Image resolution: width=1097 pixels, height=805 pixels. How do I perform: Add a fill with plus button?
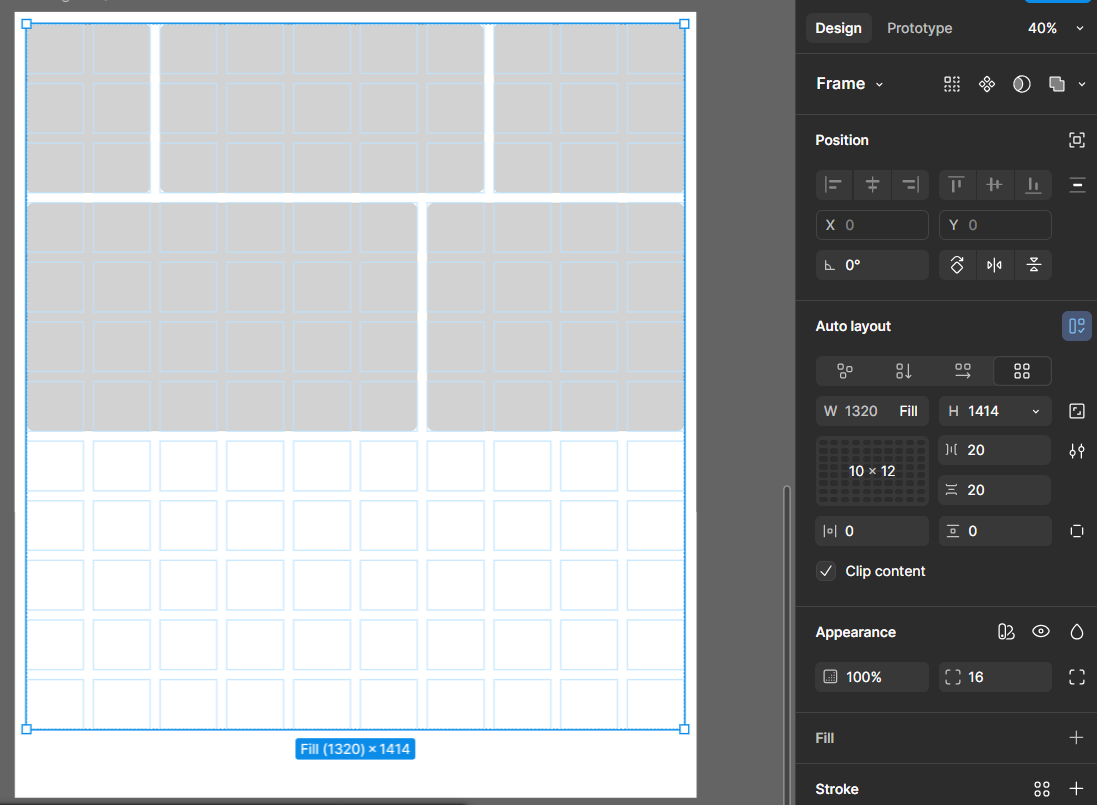[1076, 738]
